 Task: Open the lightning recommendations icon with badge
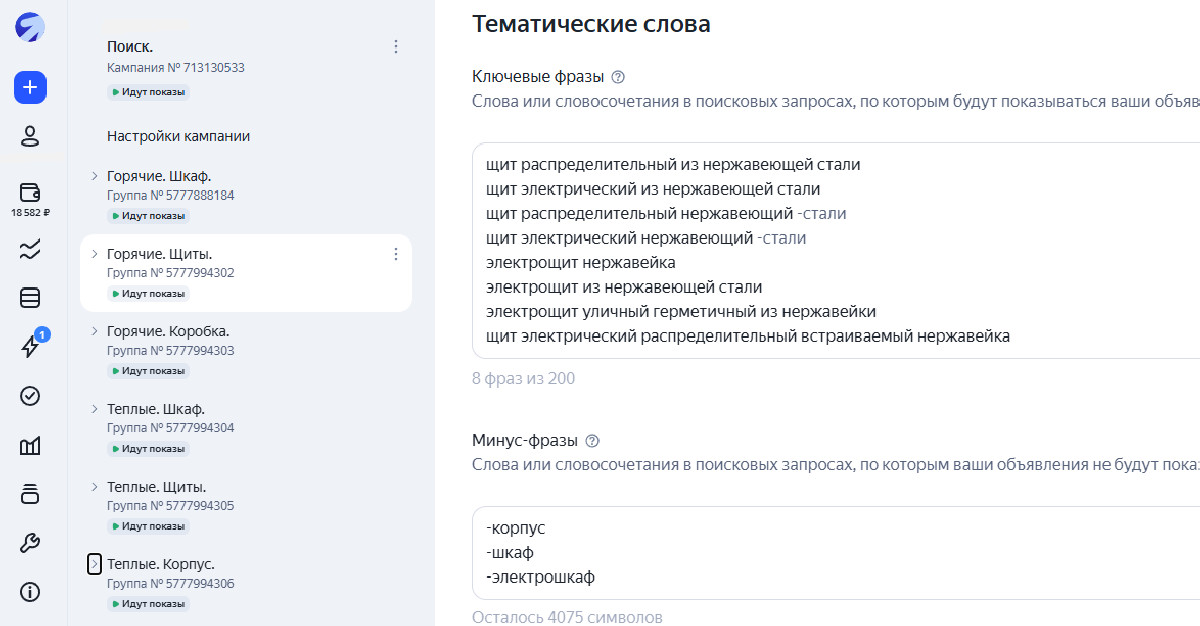(x=30, y=346)
